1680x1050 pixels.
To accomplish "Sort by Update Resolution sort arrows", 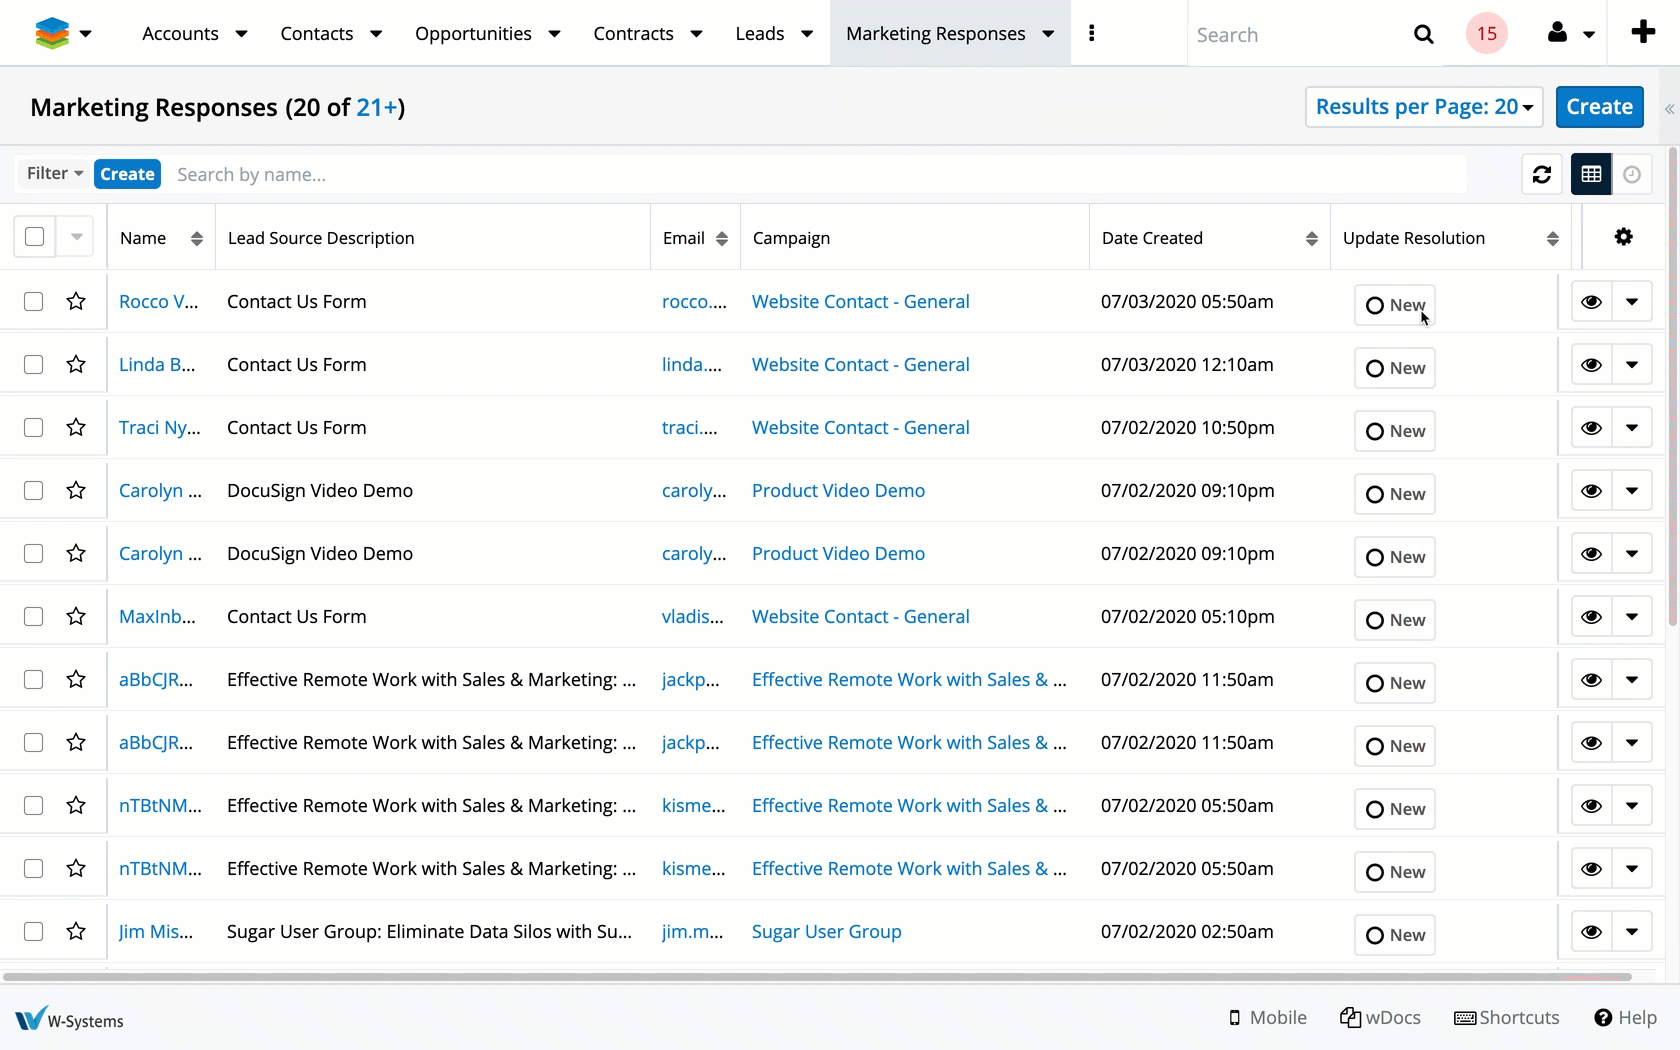I will coord(1553,238).
